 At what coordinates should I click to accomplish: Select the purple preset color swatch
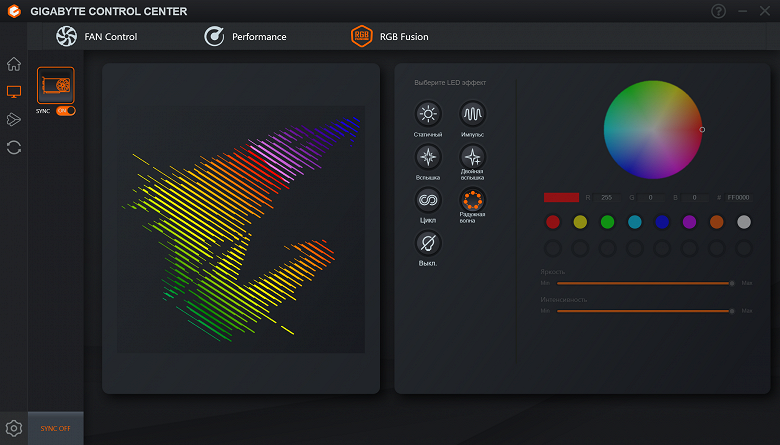point(689,222)
